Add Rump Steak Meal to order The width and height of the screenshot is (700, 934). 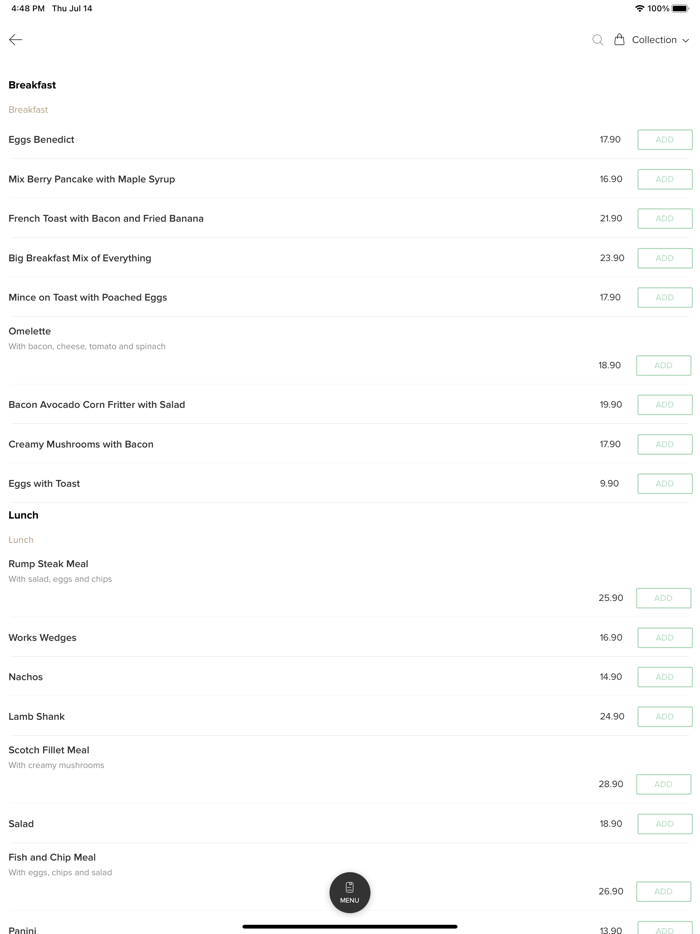pos(663,598)
